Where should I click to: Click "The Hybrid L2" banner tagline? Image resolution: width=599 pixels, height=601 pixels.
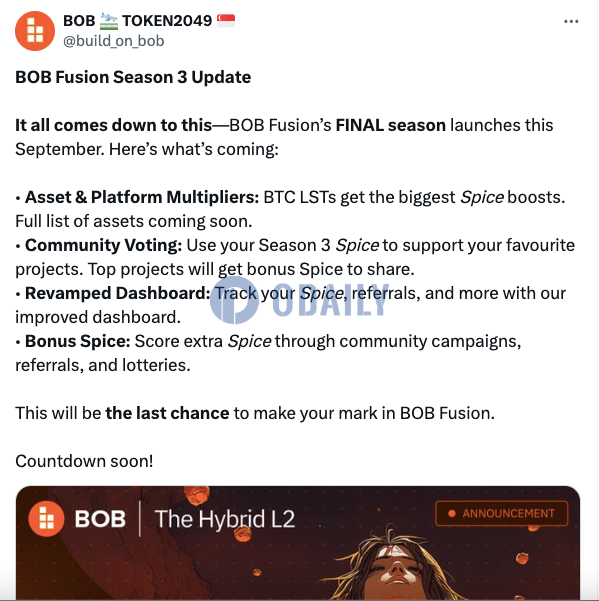click(225, 519)
